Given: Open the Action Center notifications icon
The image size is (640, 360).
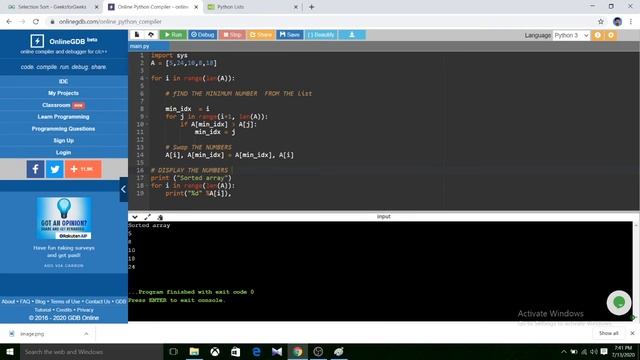Looking at the screenshot, I should [x=604, y=351].
